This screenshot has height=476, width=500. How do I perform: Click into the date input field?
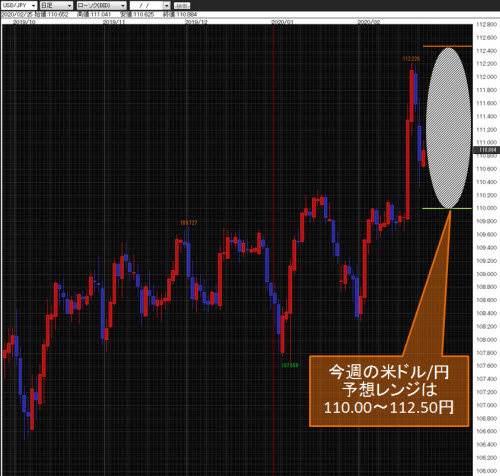coord(146,5)
